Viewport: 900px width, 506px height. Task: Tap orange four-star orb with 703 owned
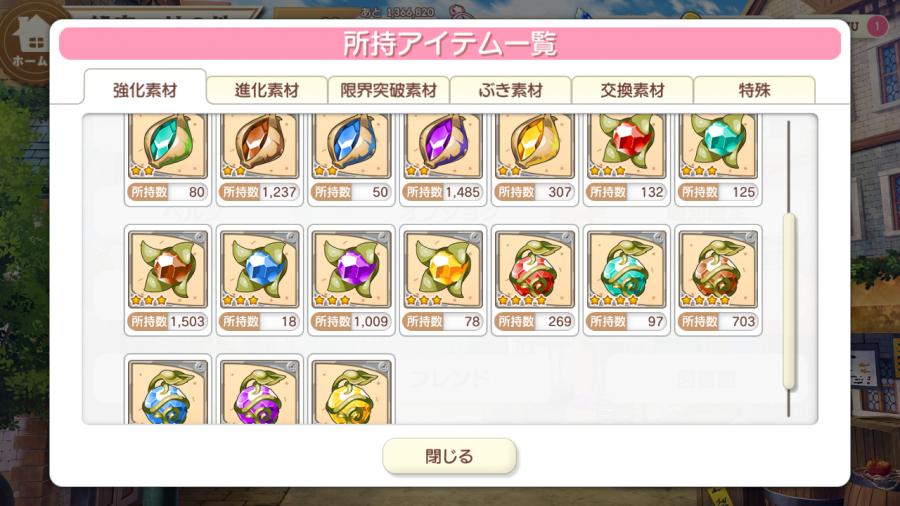pyautogui.click(x=719, y=280)
